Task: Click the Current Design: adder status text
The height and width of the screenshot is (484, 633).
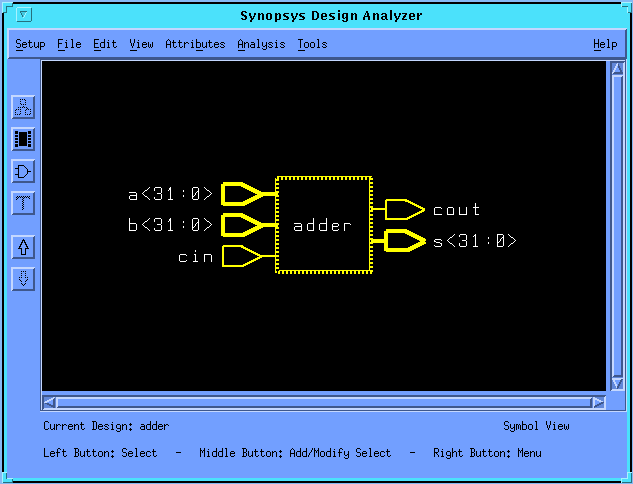Action: (106, 426)
